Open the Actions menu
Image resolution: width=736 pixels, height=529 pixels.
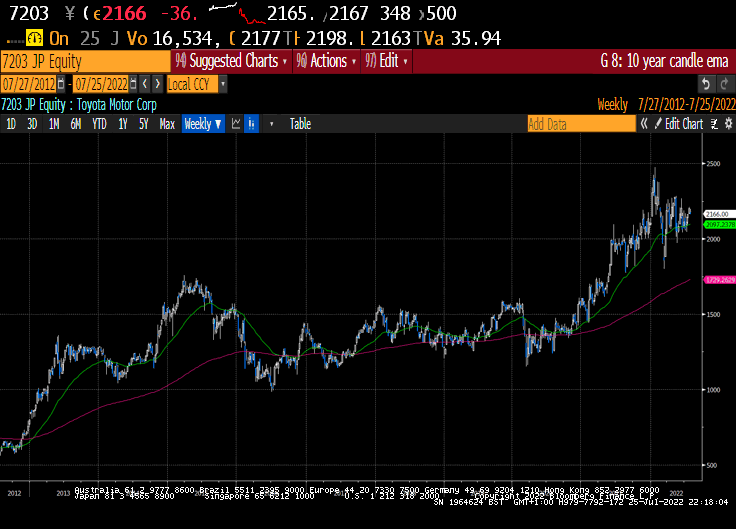coord(327,61)
